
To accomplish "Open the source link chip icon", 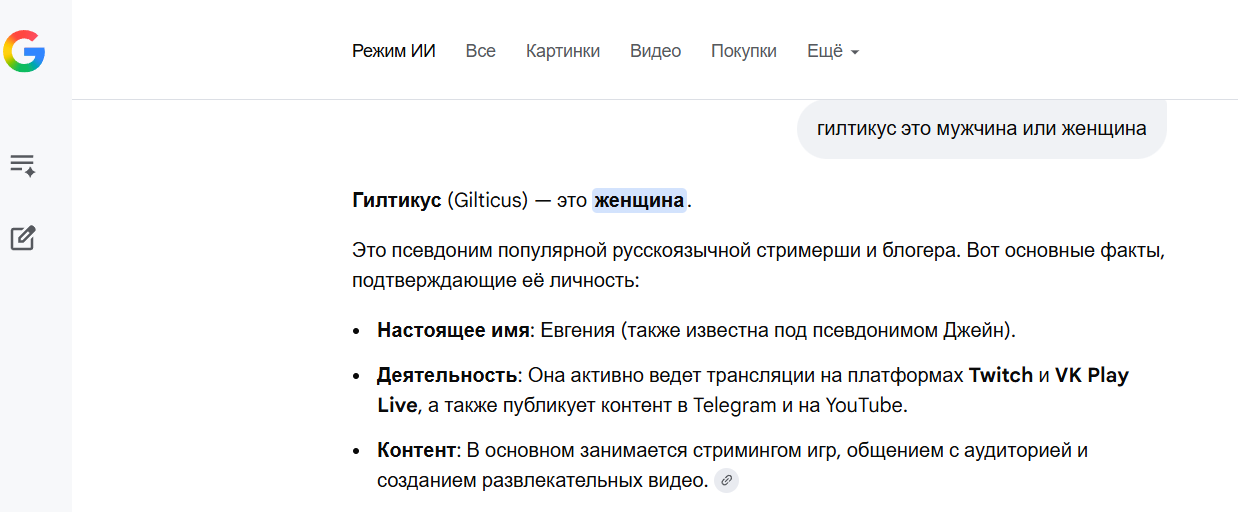I will point(727,481).
